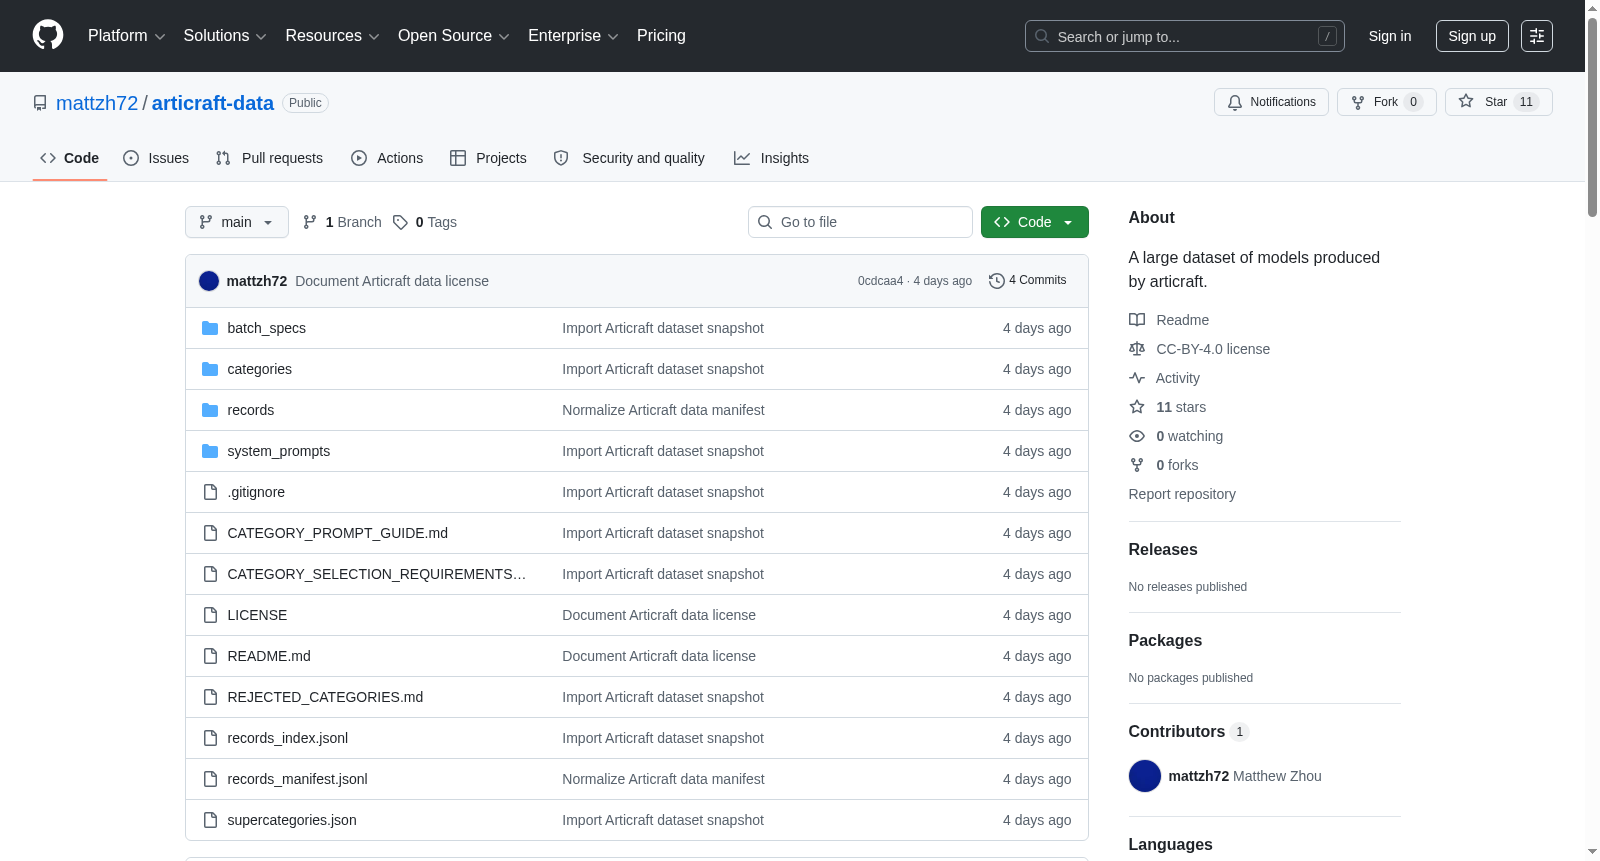Click the branch icon beside 1 Branch
Screen dimensions: 1600x861
(x=310, y=222)
